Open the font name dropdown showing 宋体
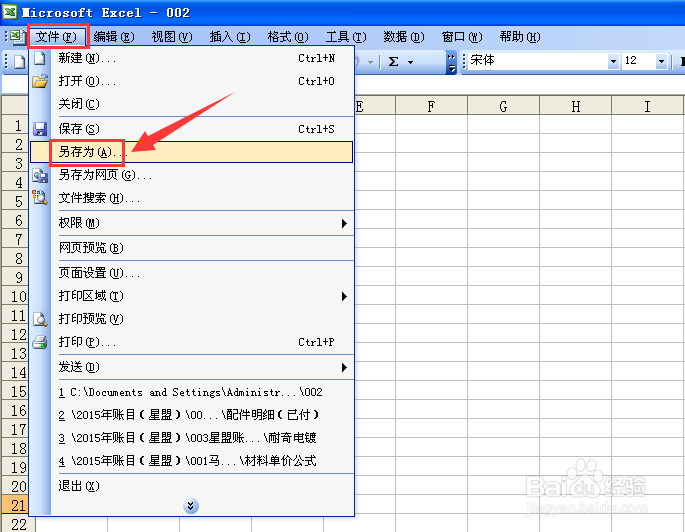 613,62
